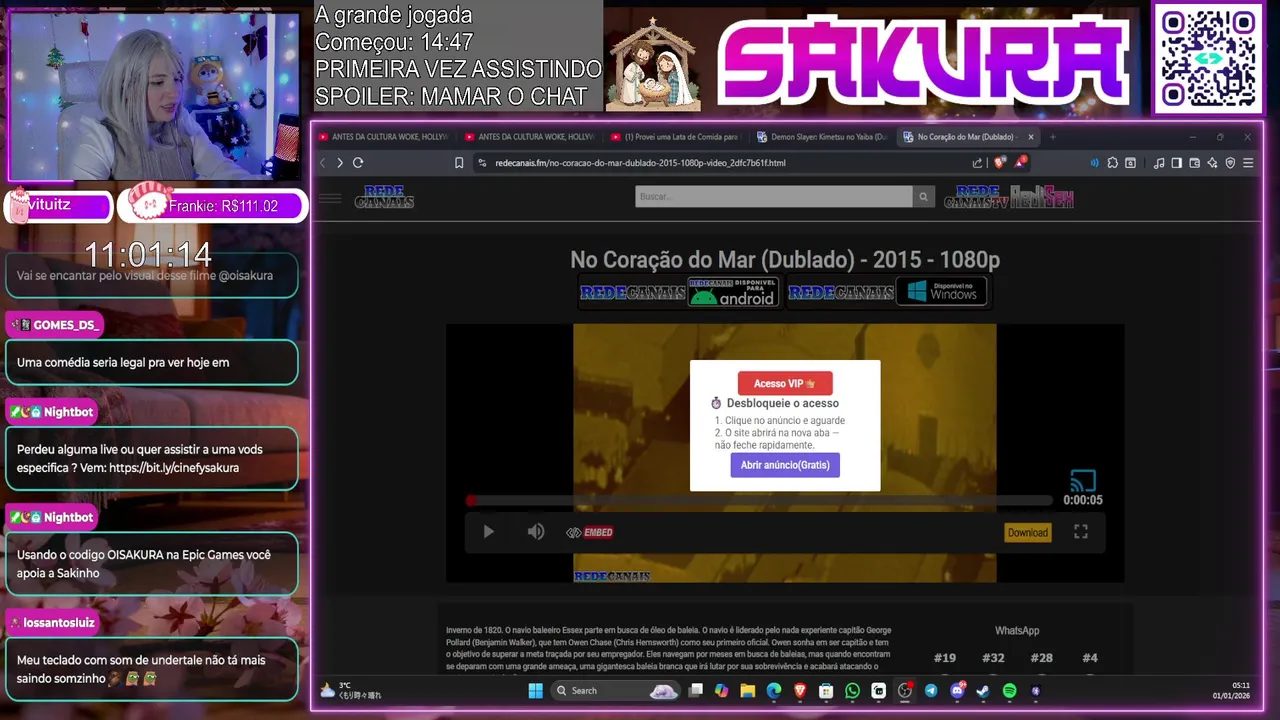
Task: Open Brave Rewards triangle icon
Action: 1020,162
